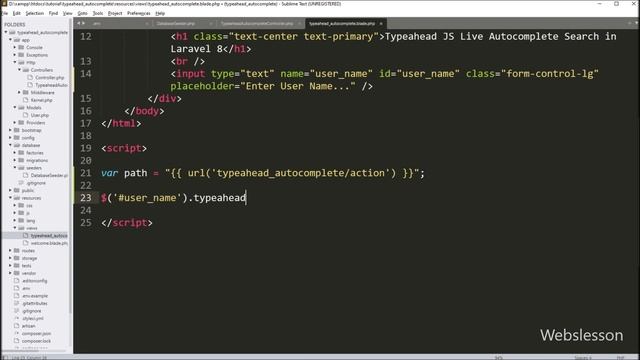Click line number 21 in the gutter
The width and height of the screenshot is (640, 360).
(86, 173)
